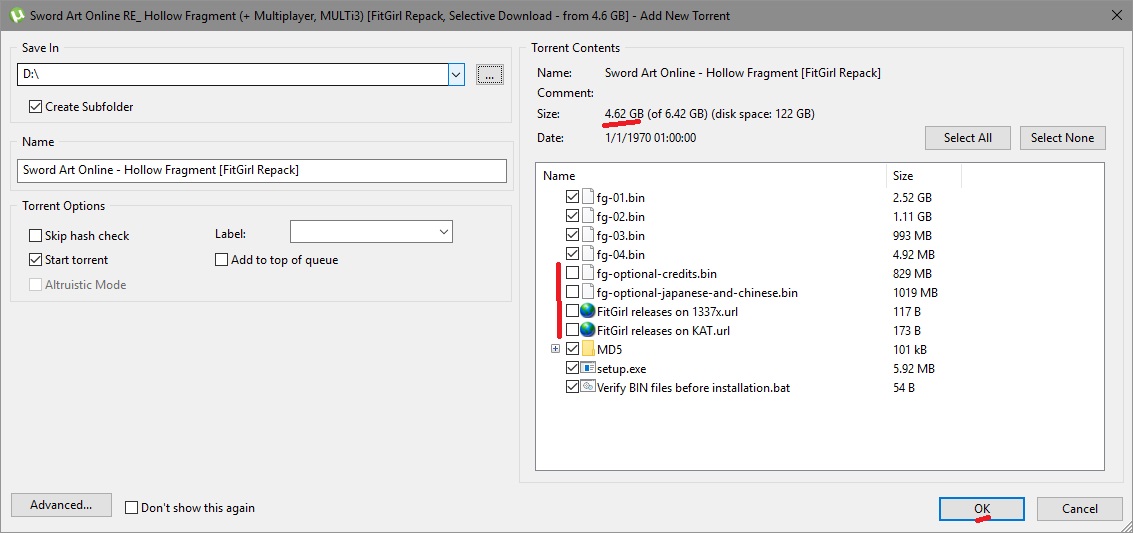Select the setup.exe row name
Viewport: 1133px width, 533px height.
[x=623, y=368]
